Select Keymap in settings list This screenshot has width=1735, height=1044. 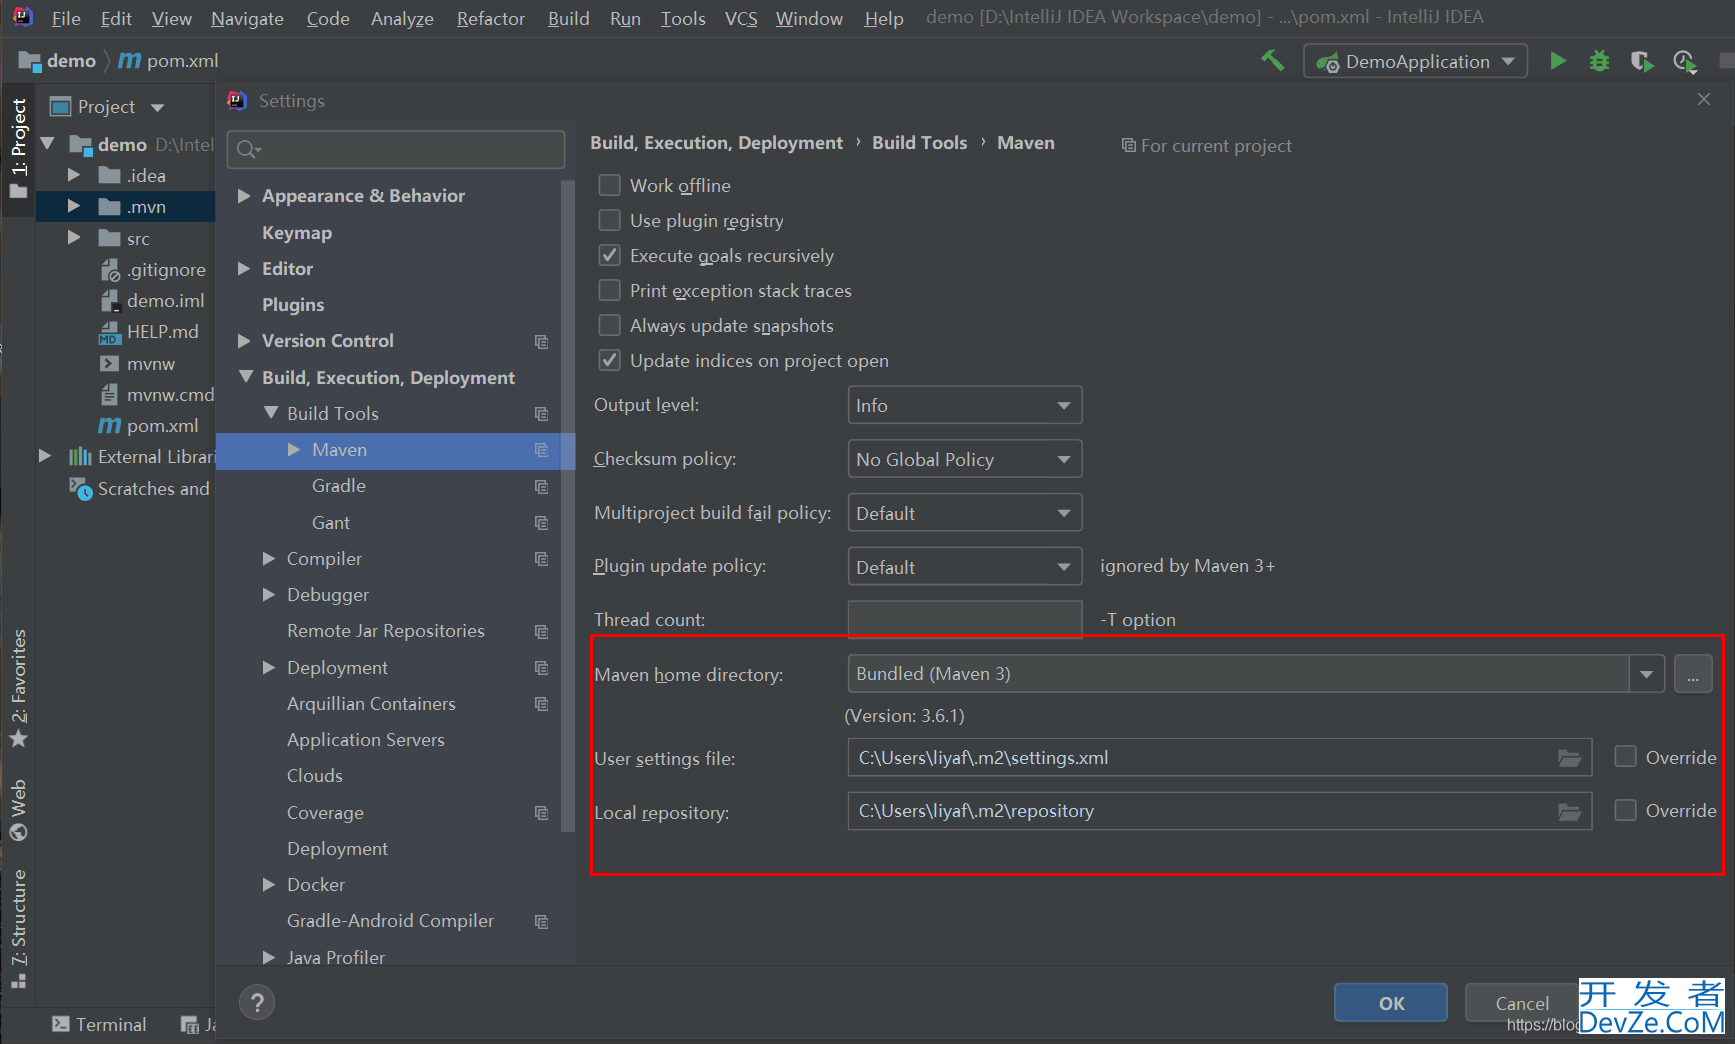point(297,232)
